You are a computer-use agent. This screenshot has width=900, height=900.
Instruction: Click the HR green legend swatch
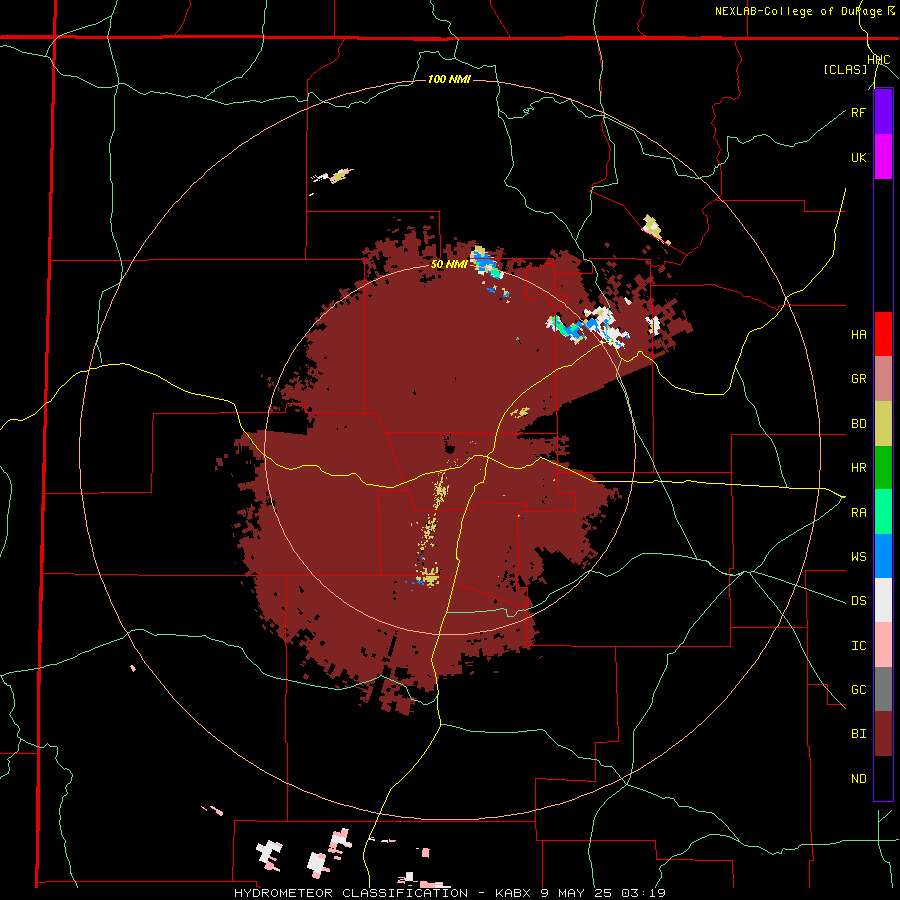pos(883,468)
